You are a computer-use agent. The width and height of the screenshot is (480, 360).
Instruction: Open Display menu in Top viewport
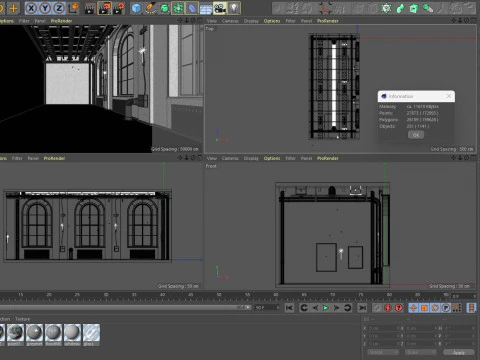[x=251, y=21]
